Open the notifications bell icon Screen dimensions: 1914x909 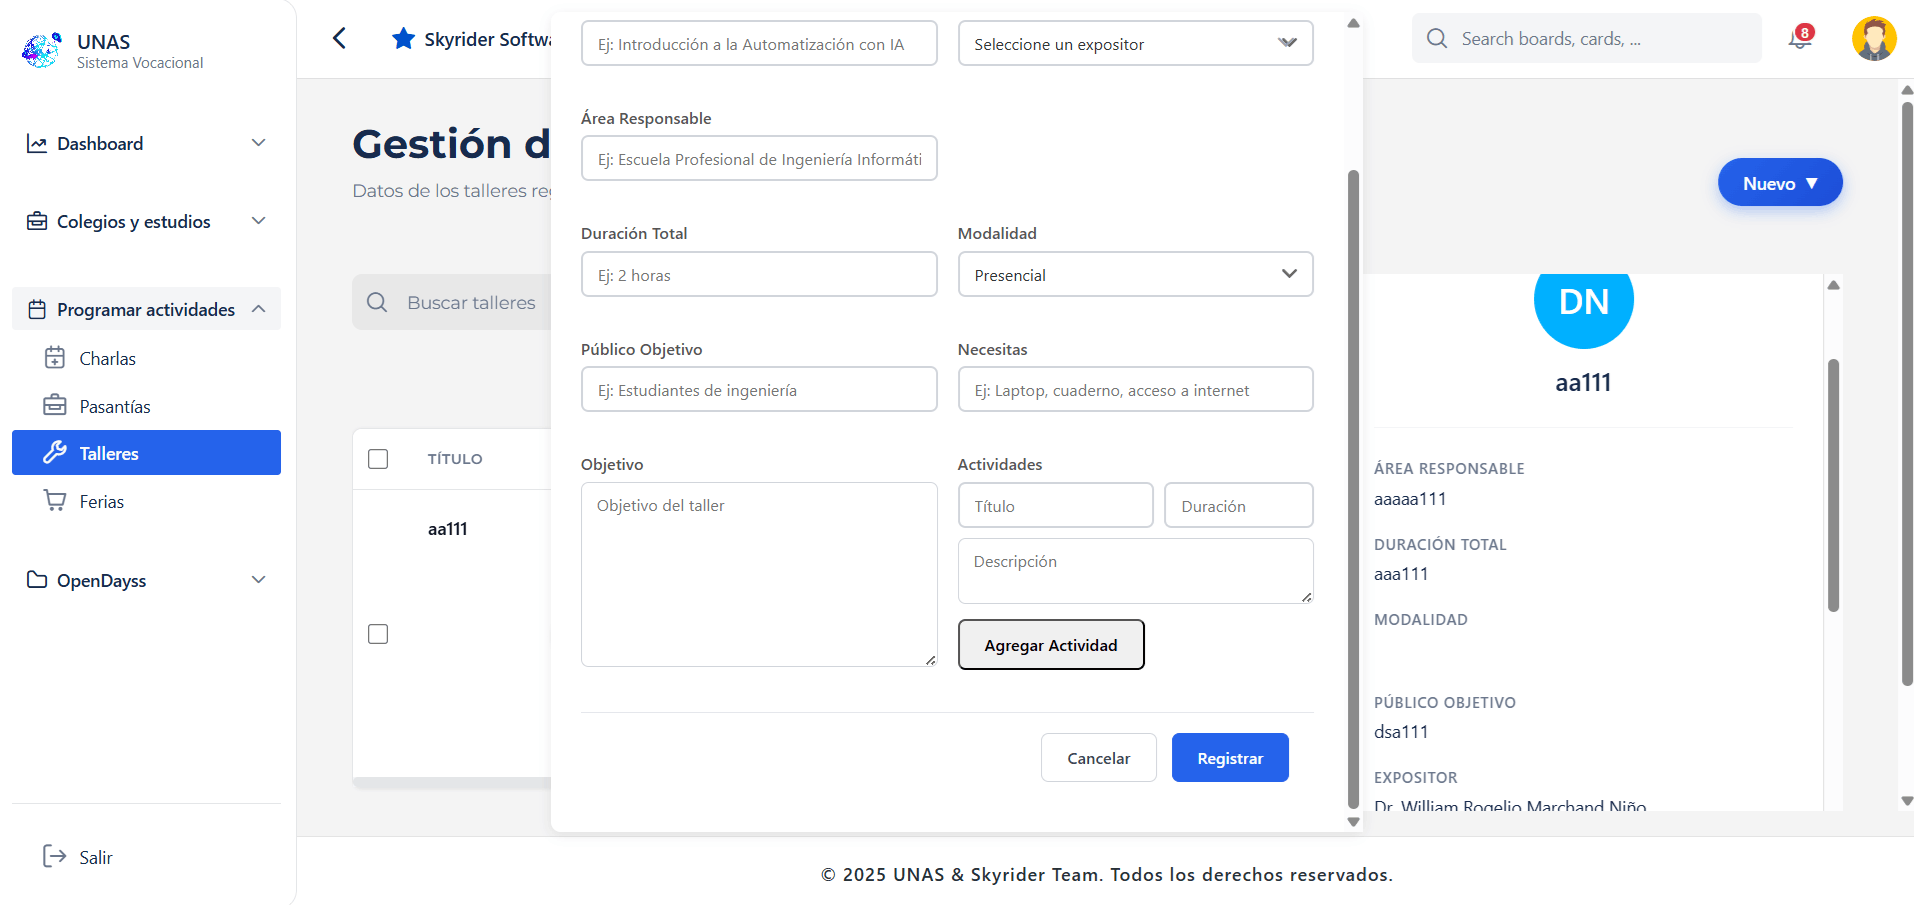[1800, 39]
